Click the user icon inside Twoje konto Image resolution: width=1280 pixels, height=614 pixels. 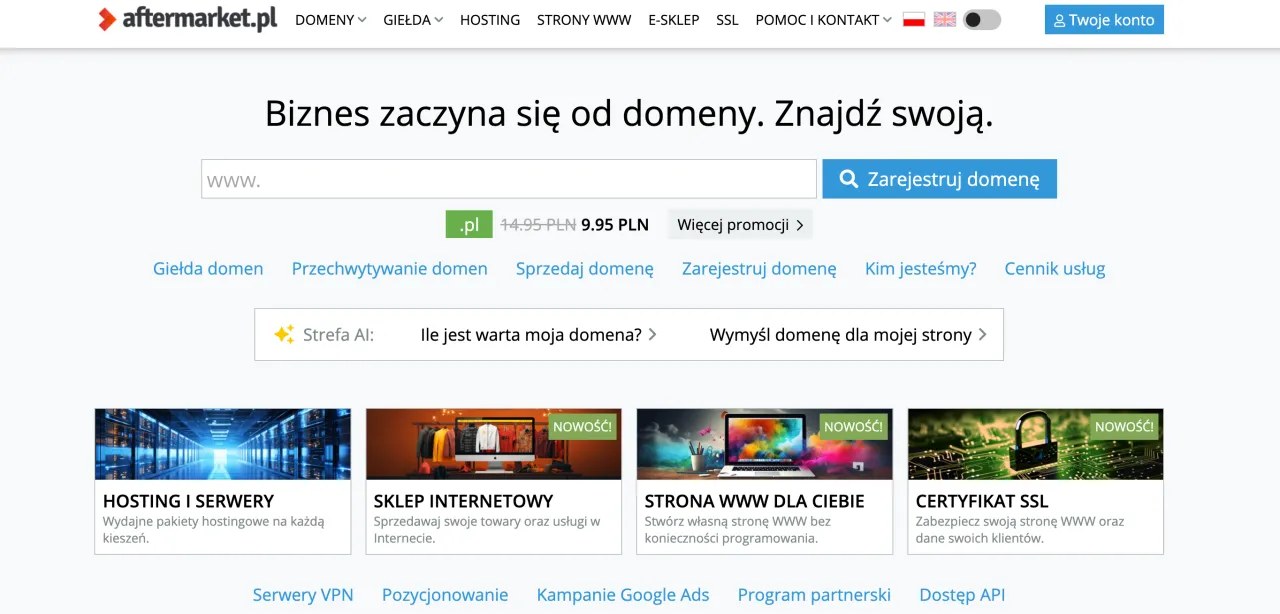click(1058, 19)
